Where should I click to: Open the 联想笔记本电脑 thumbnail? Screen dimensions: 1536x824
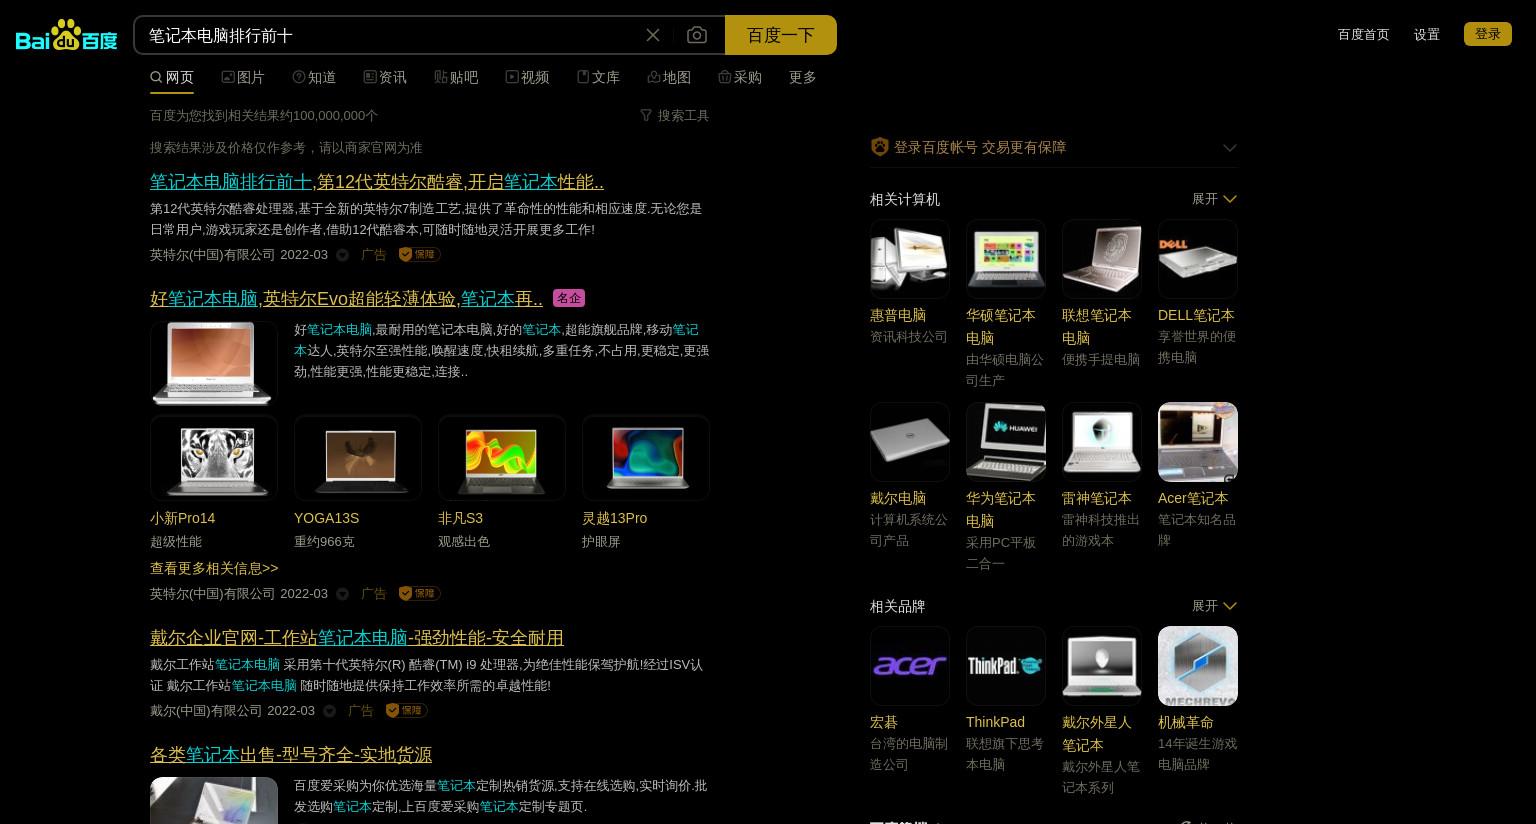point(1102,259)
